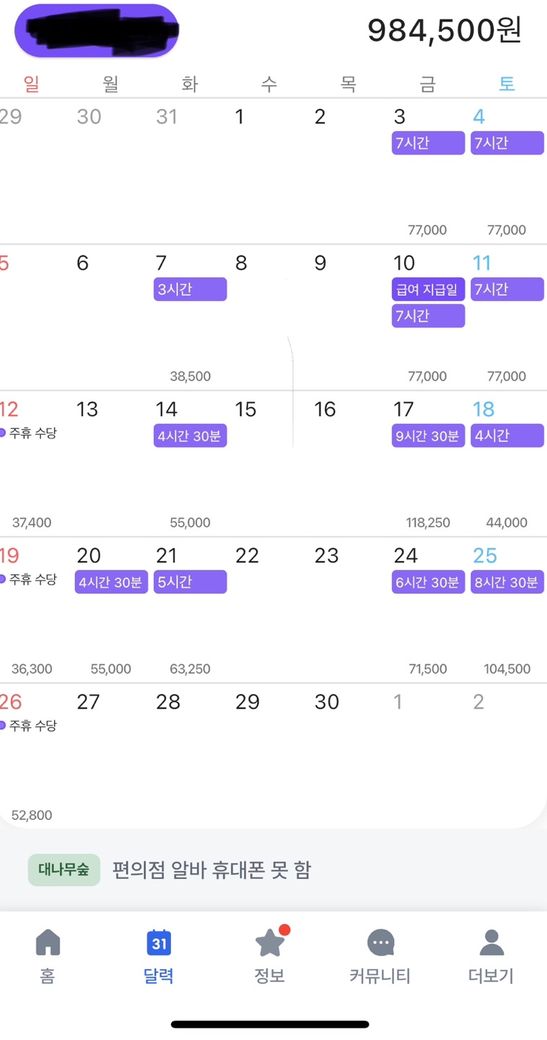
Task: Tap the 주휴 수당 entry on the 26th
Action: [29, 726]
